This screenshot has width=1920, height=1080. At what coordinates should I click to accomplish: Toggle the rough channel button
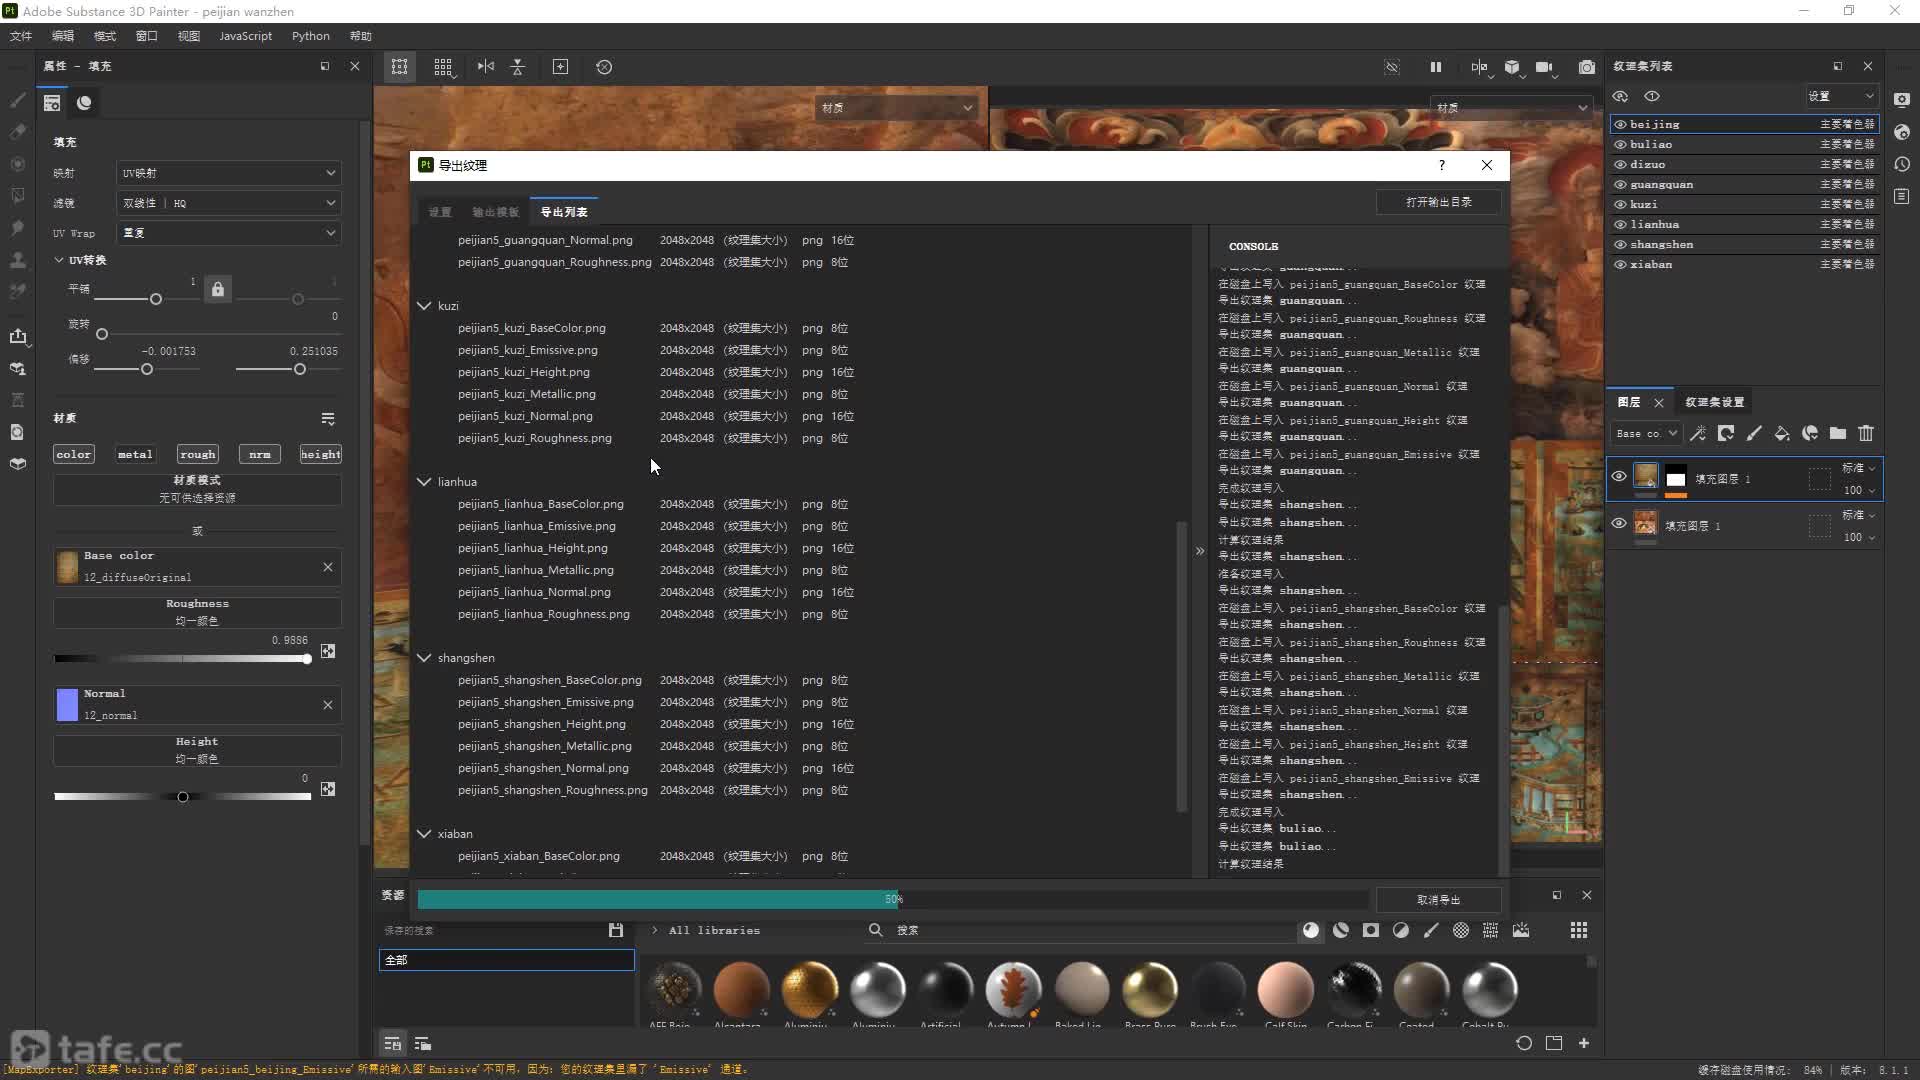point(197,454)
